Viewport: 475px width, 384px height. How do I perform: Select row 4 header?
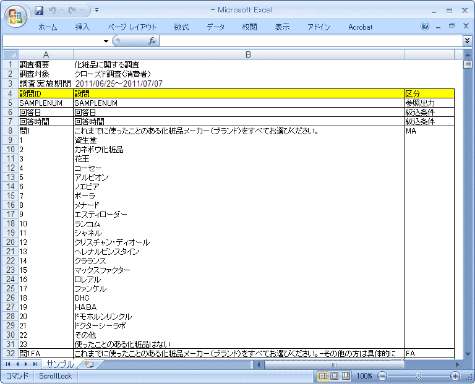[x=10, y=94]
